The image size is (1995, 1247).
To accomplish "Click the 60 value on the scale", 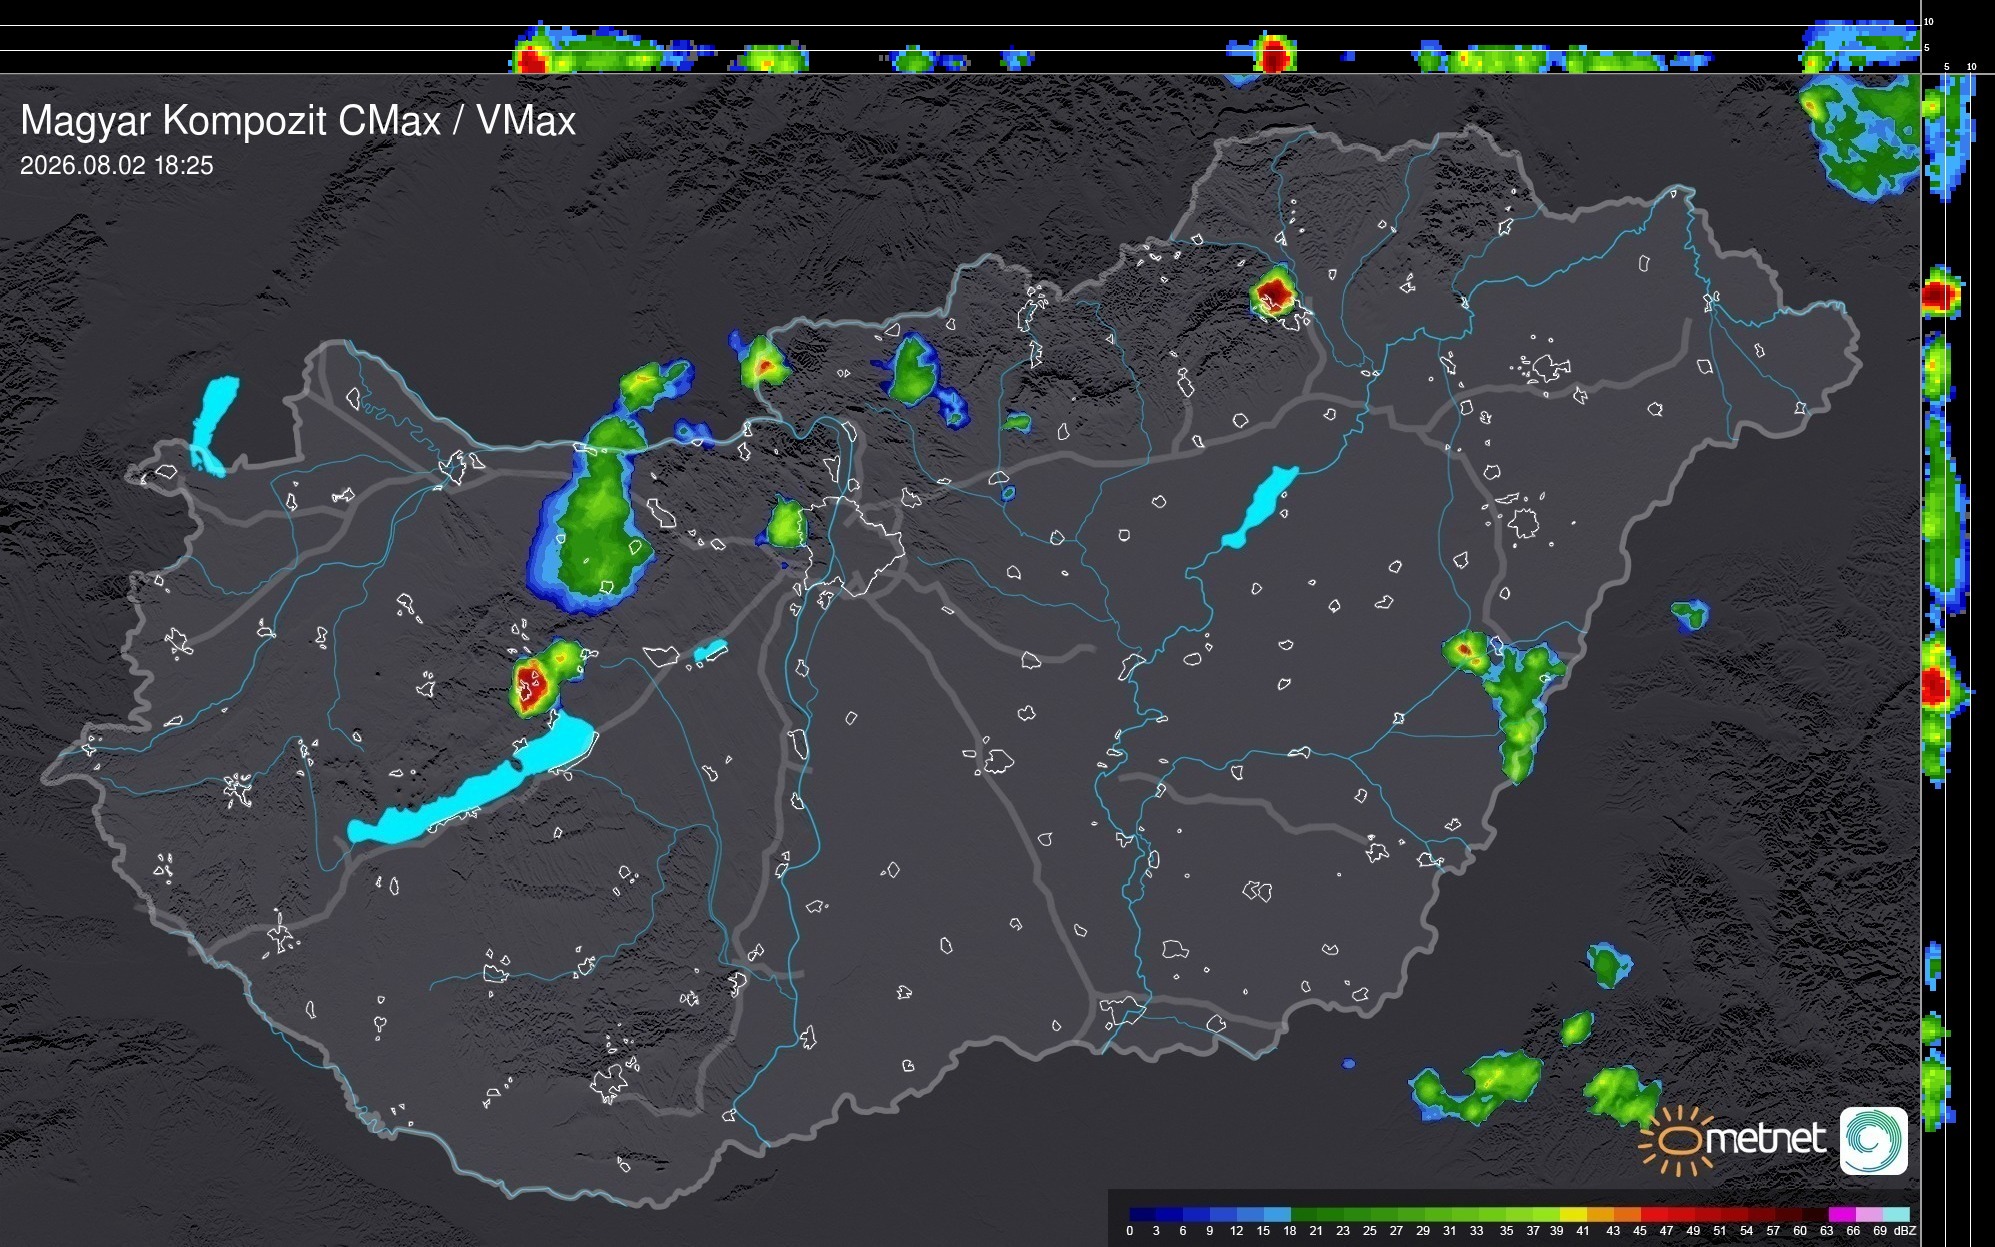I will pos(1800,1231).
